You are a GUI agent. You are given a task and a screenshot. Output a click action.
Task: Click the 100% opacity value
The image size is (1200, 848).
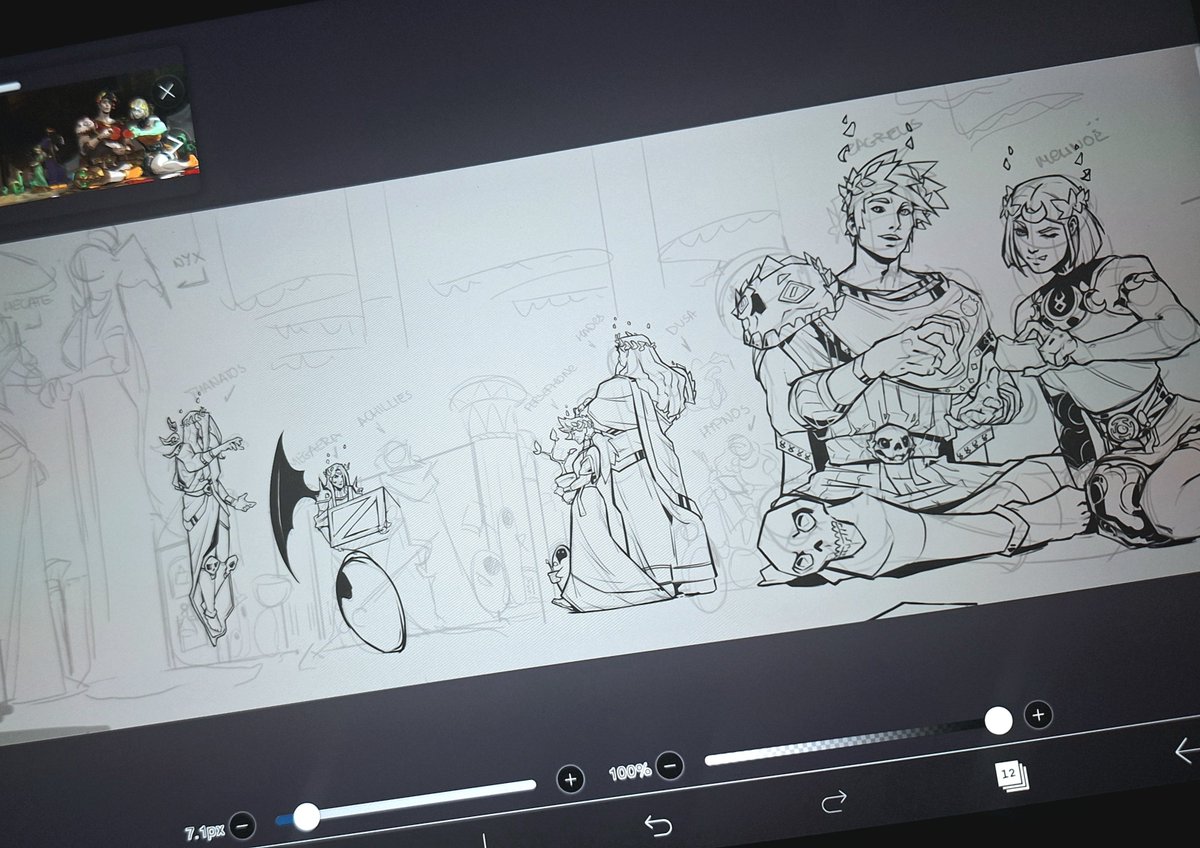tap(630, 772)
